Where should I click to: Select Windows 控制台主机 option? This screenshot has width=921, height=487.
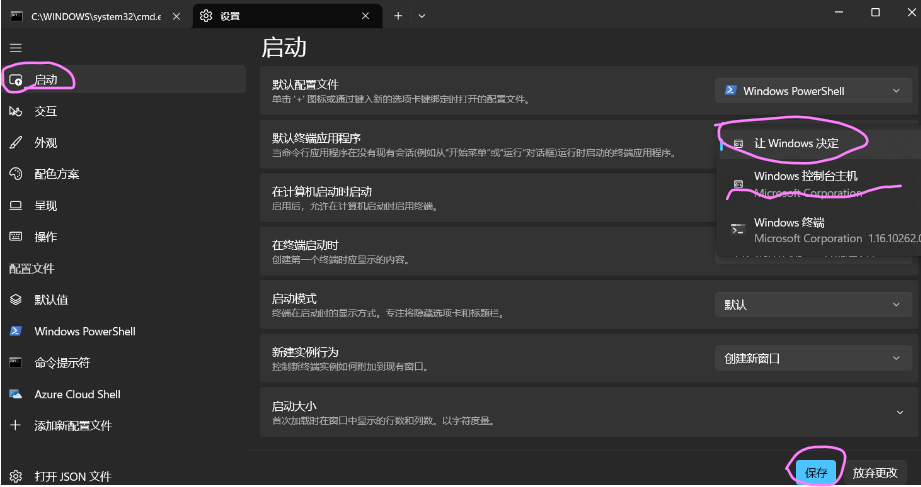click(819, 184)
